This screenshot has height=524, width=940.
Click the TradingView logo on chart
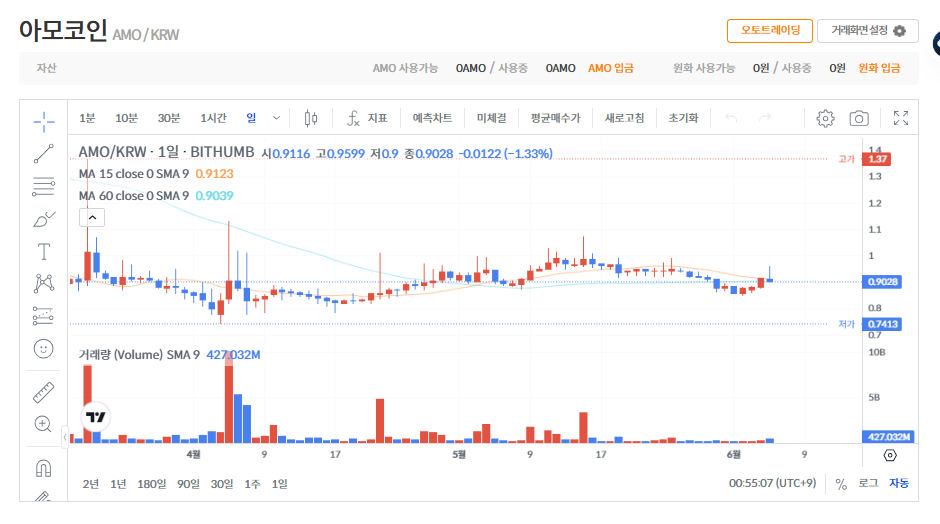tap(95, 417)
